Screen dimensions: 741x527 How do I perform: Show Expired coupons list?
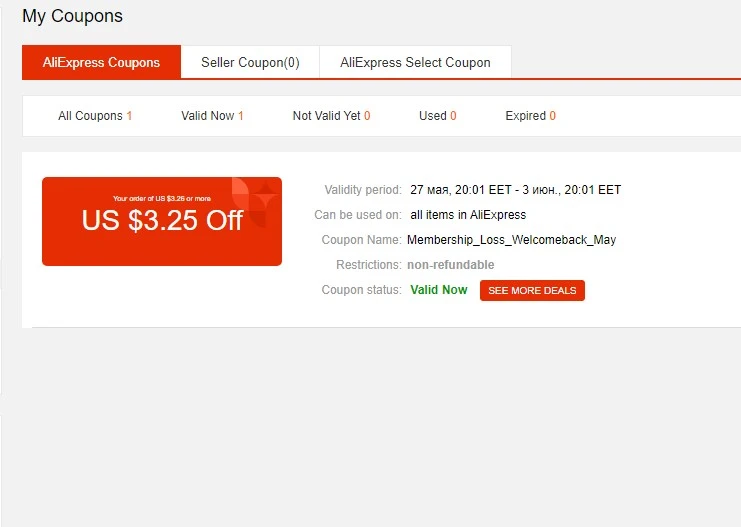pyautogui.click(x=530, y=116)
